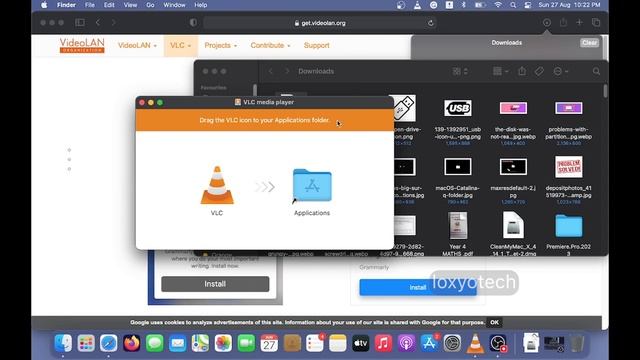
Task: Open the Window menu
Action: [x=174, y=5]
